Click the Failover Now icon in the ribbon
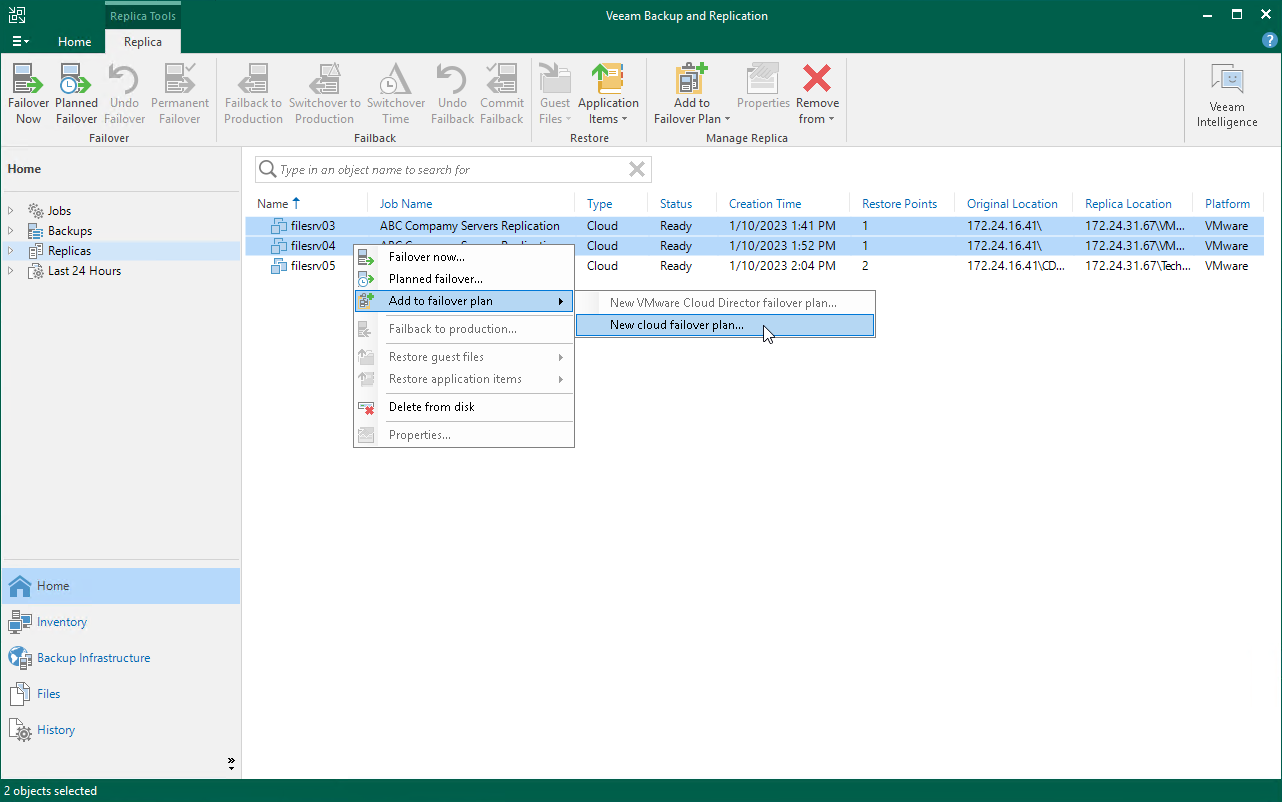 (28, 90)
